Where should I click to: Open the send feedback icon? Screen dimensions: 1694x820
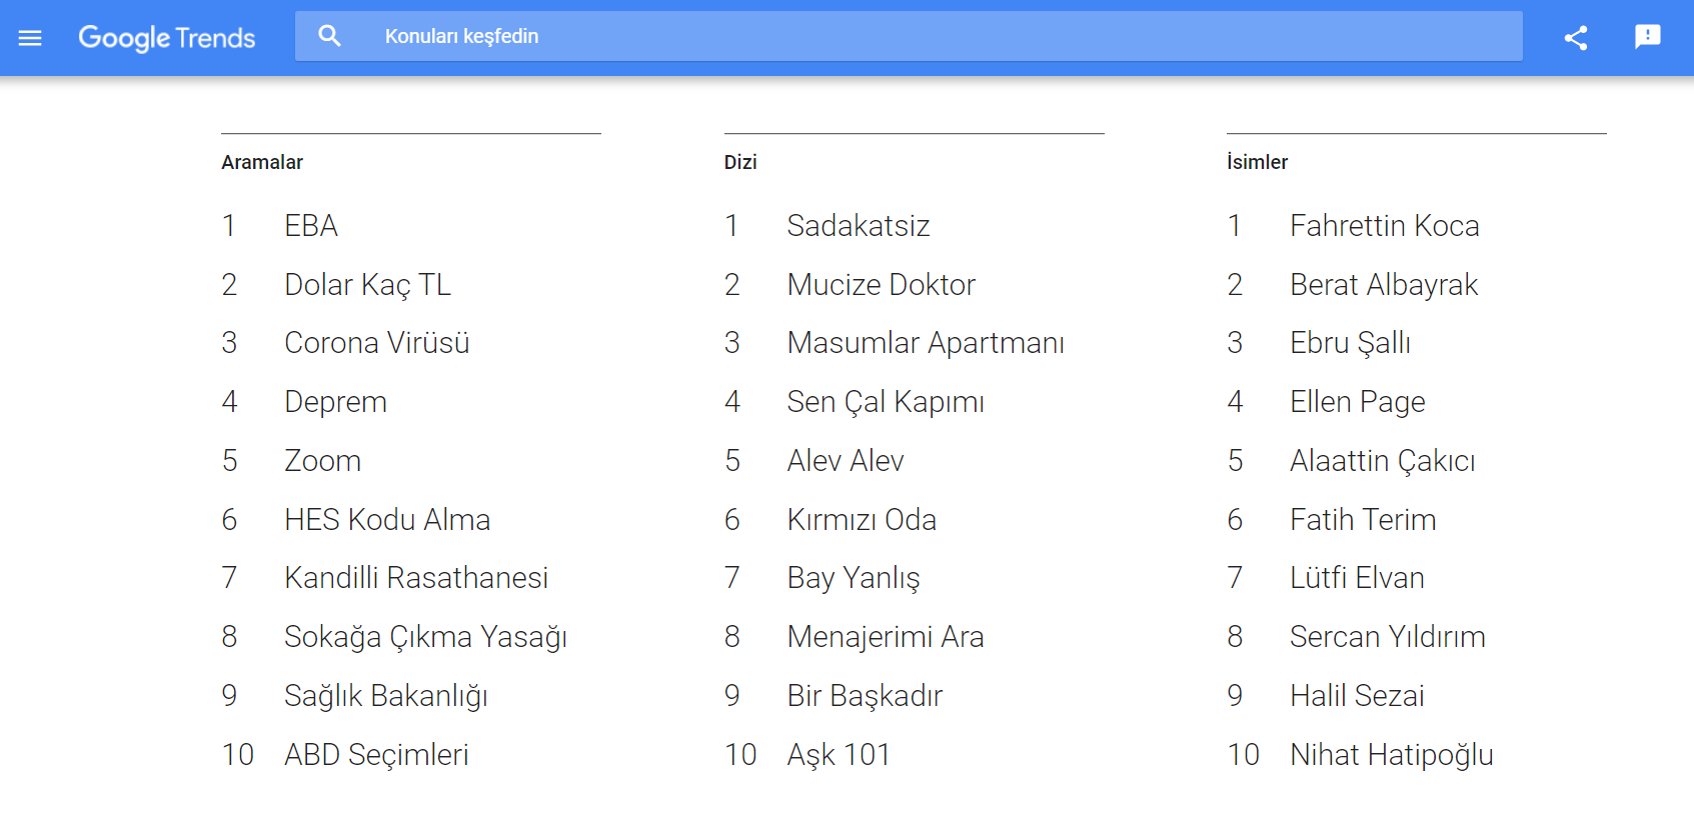click(1648, 37)
